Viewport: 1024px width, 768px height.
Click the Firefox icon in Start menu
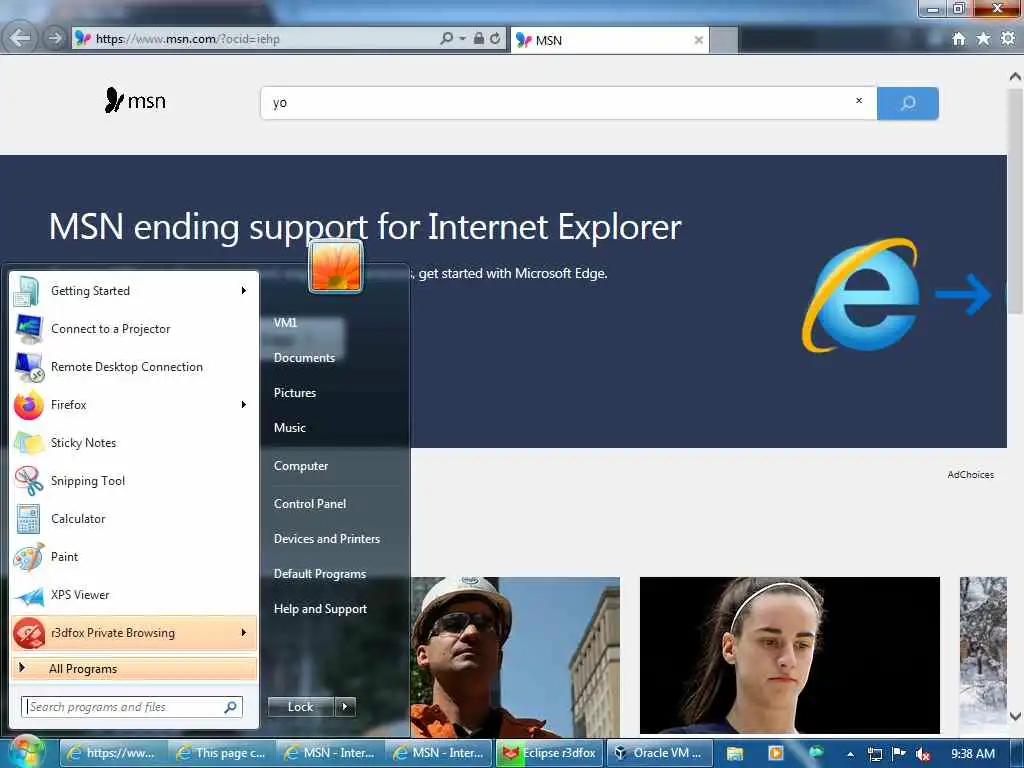pos(29,405)
